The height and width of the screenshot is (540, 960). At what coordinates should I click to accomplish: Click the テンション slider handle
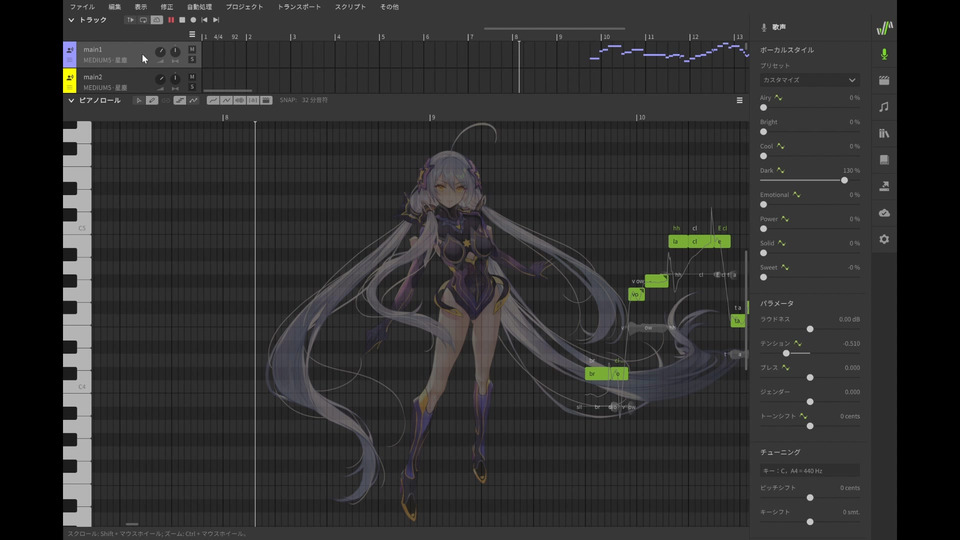coord(786,353)
